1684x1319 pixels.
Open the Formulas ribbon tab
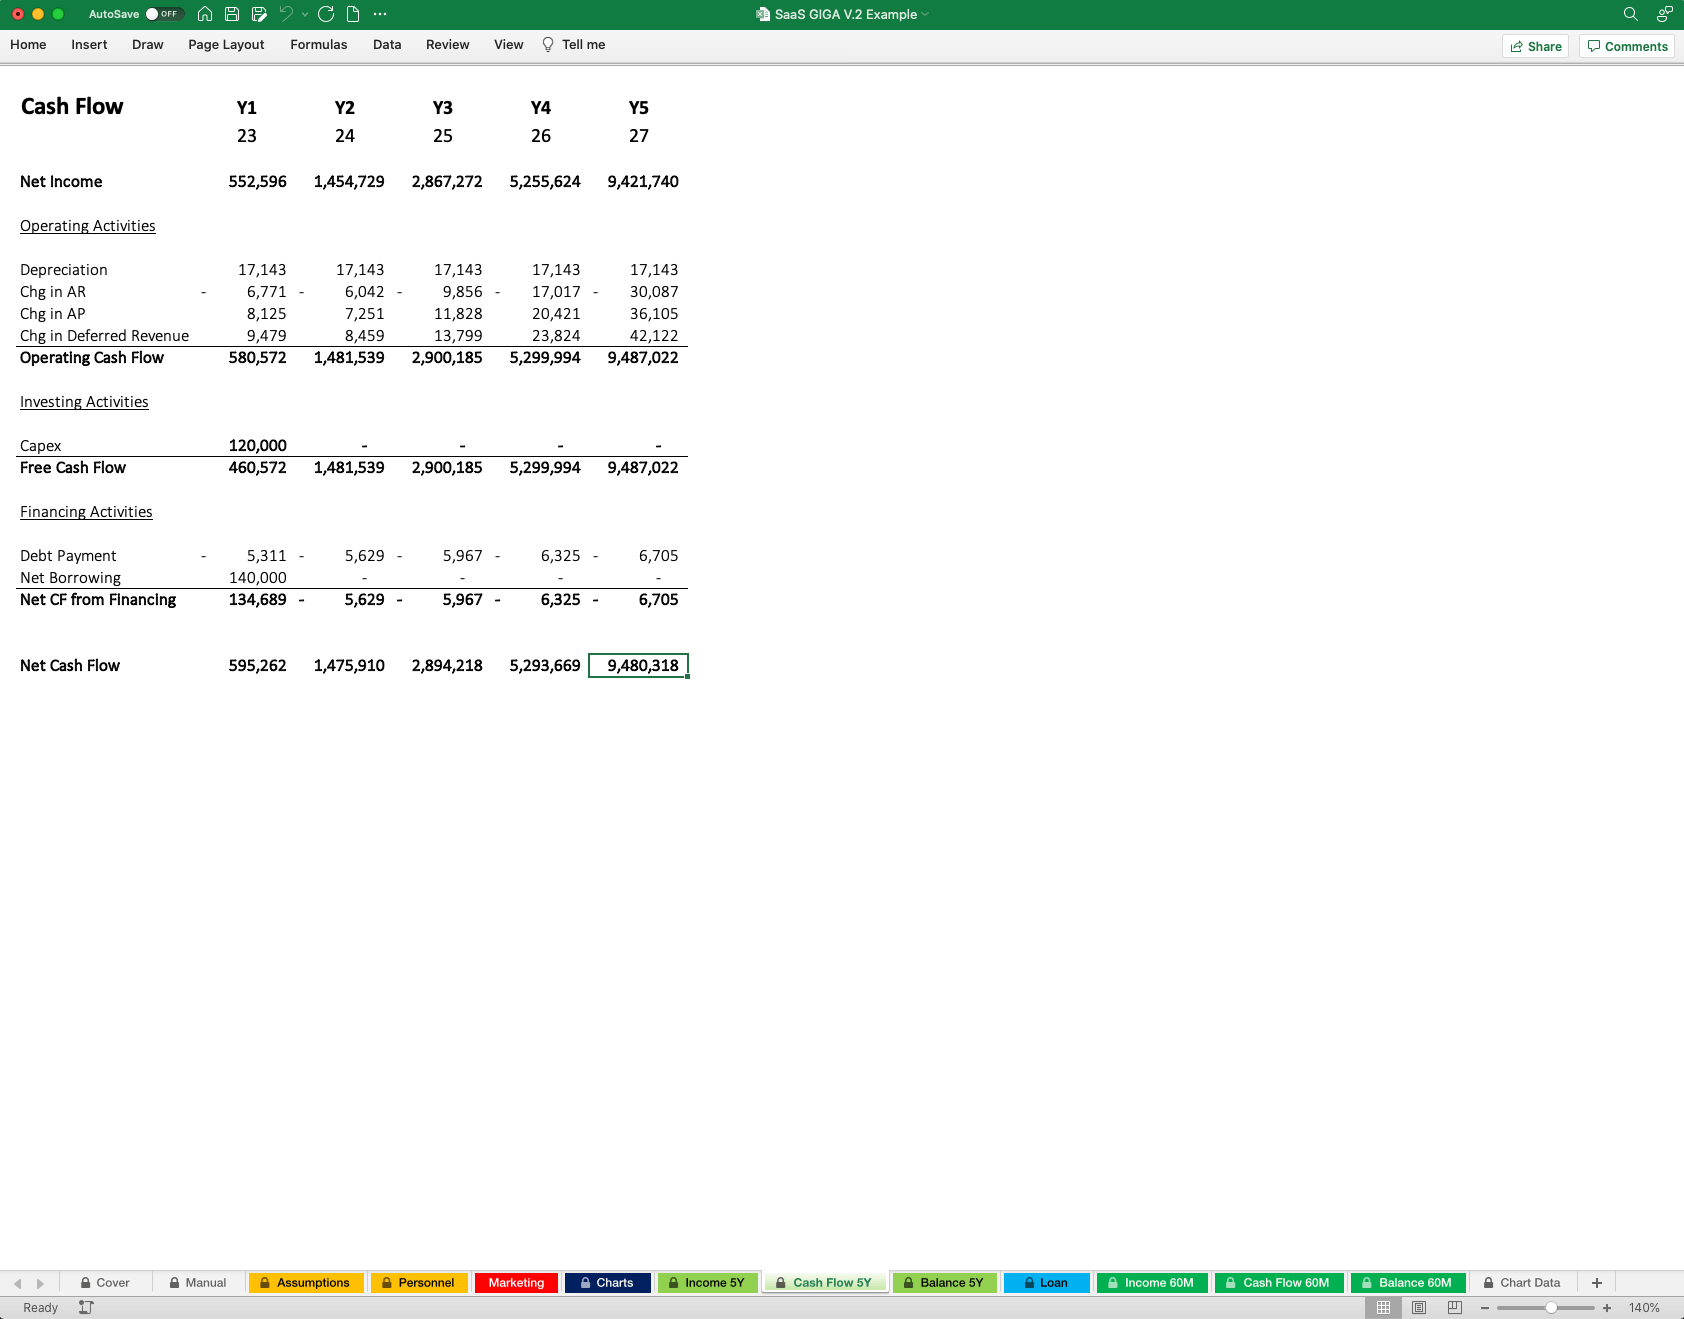click(x=319, y=45)
